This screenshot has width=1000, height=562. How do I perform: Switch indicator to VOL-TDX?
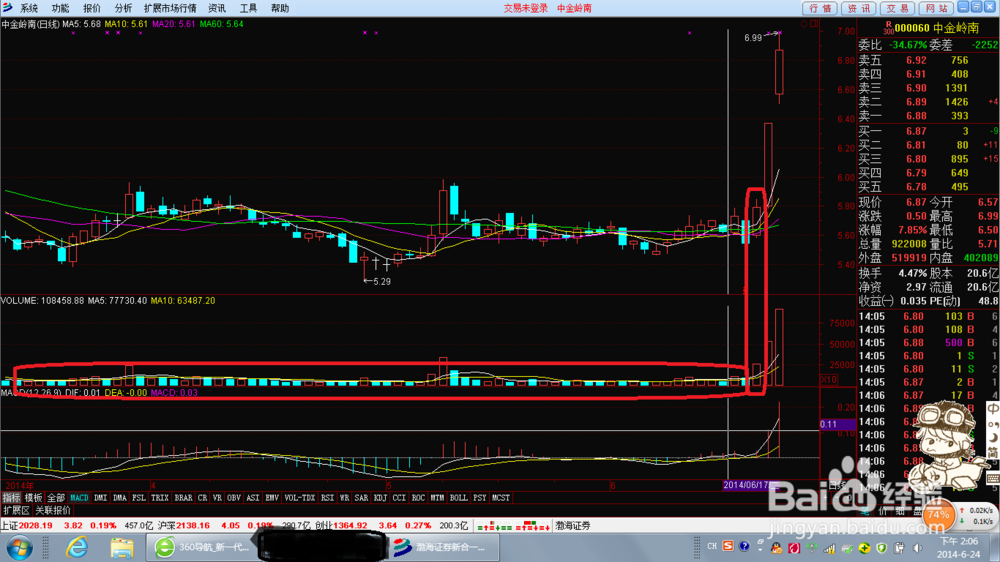[300, 498]
